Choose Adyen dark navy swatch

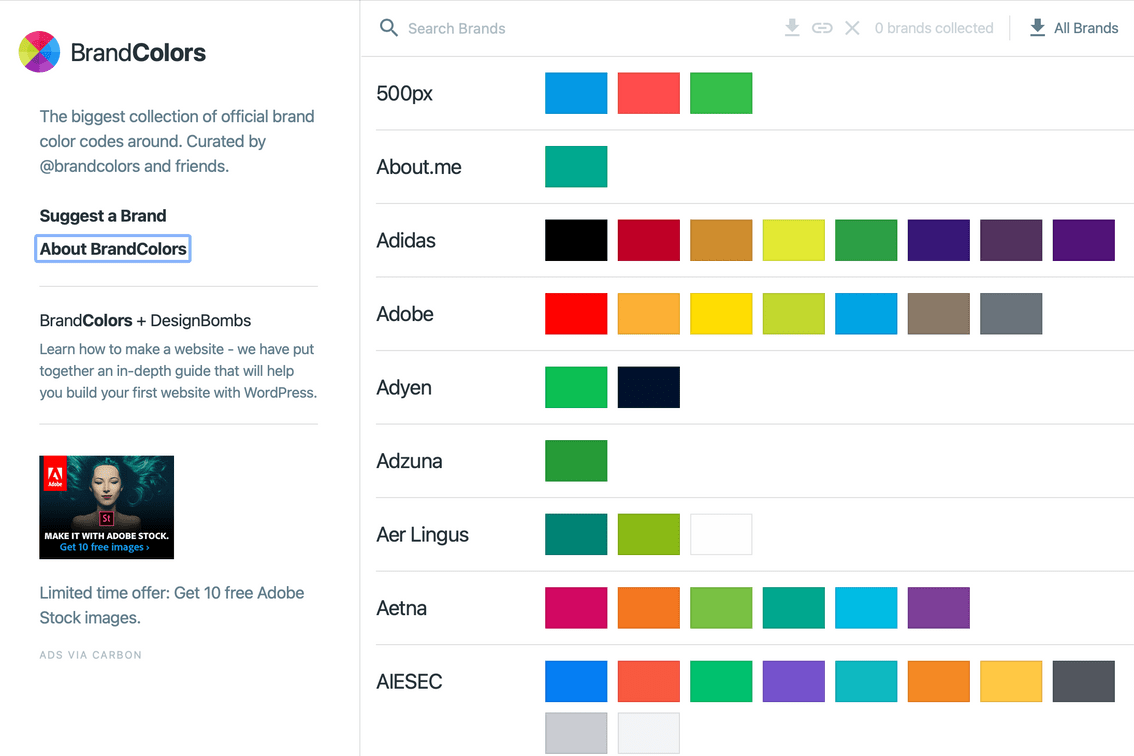(x=649, y=387)
